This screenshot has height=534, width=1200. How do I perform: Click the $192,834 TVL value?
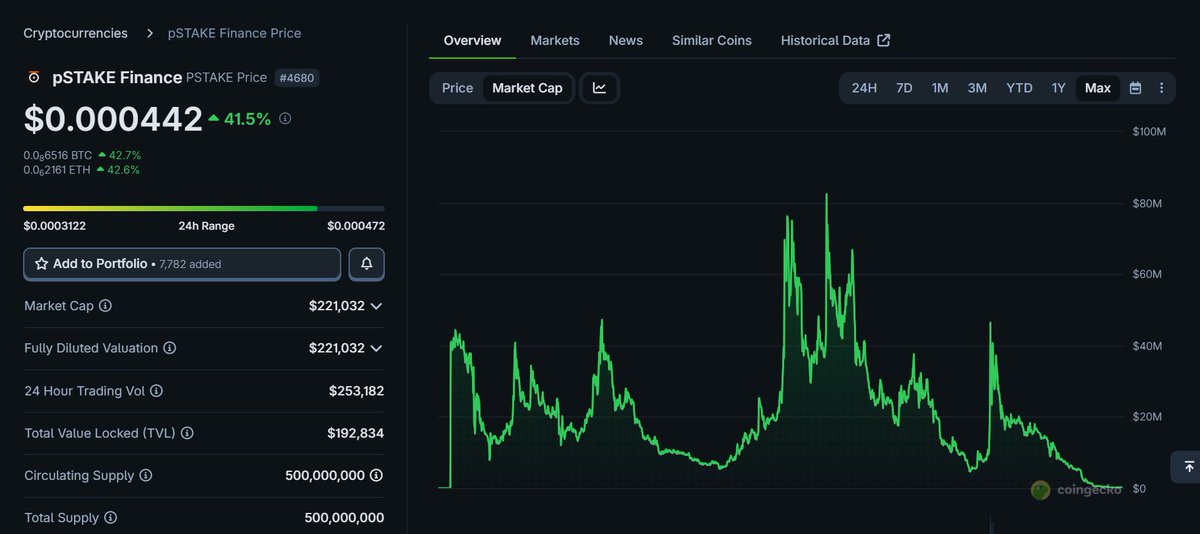[x=356, y=433]
